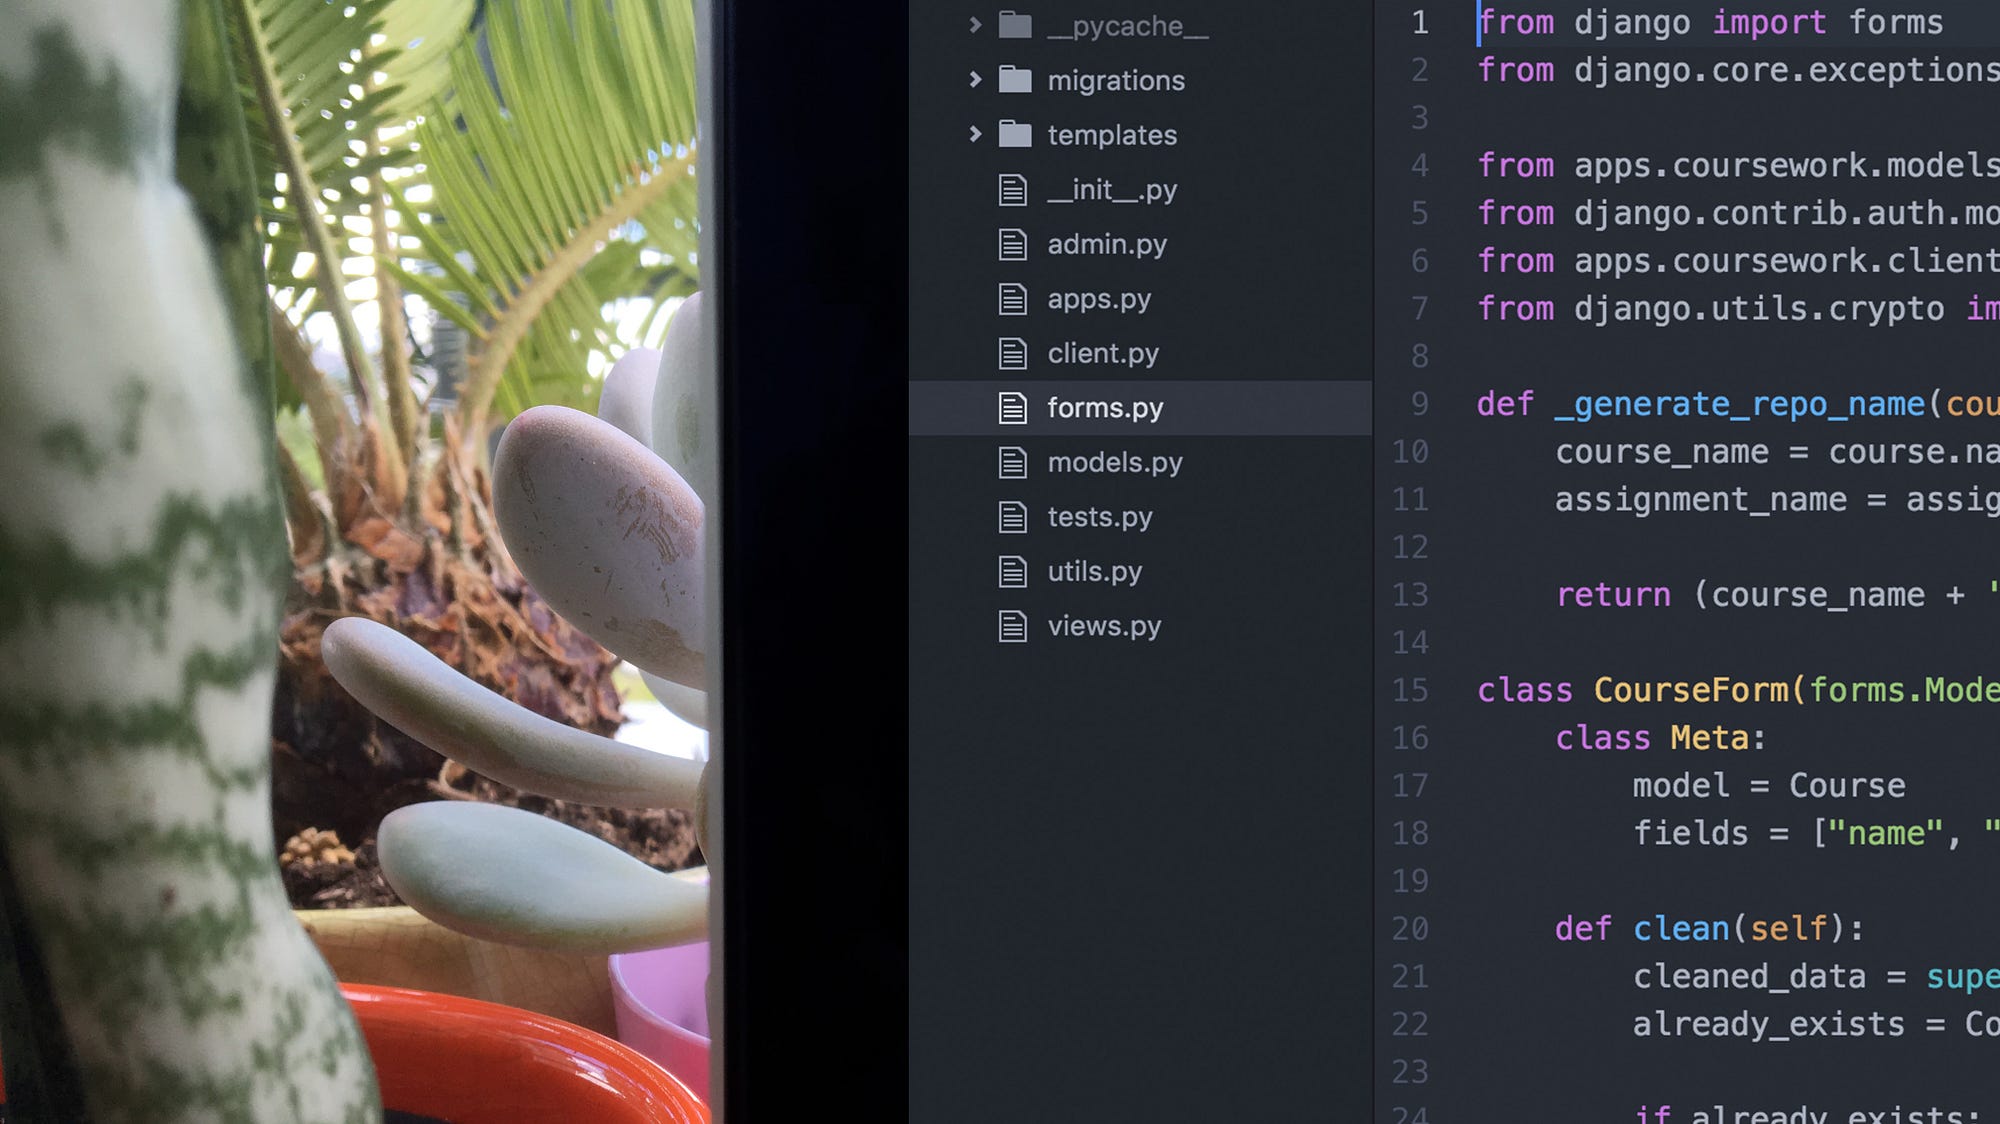Click the folder icon next to templates
Screen dimensions: 2000x1124
pos(1015,134)
